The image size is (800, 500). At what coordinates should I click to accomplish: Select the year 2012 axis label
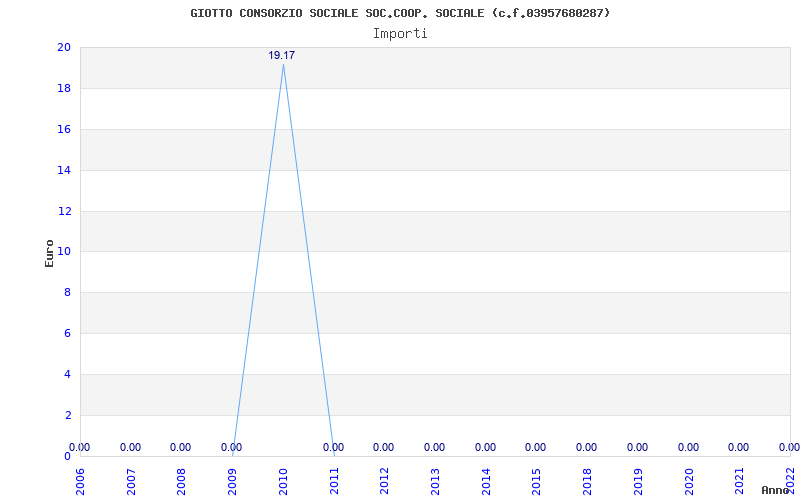(x=385, y=482)
